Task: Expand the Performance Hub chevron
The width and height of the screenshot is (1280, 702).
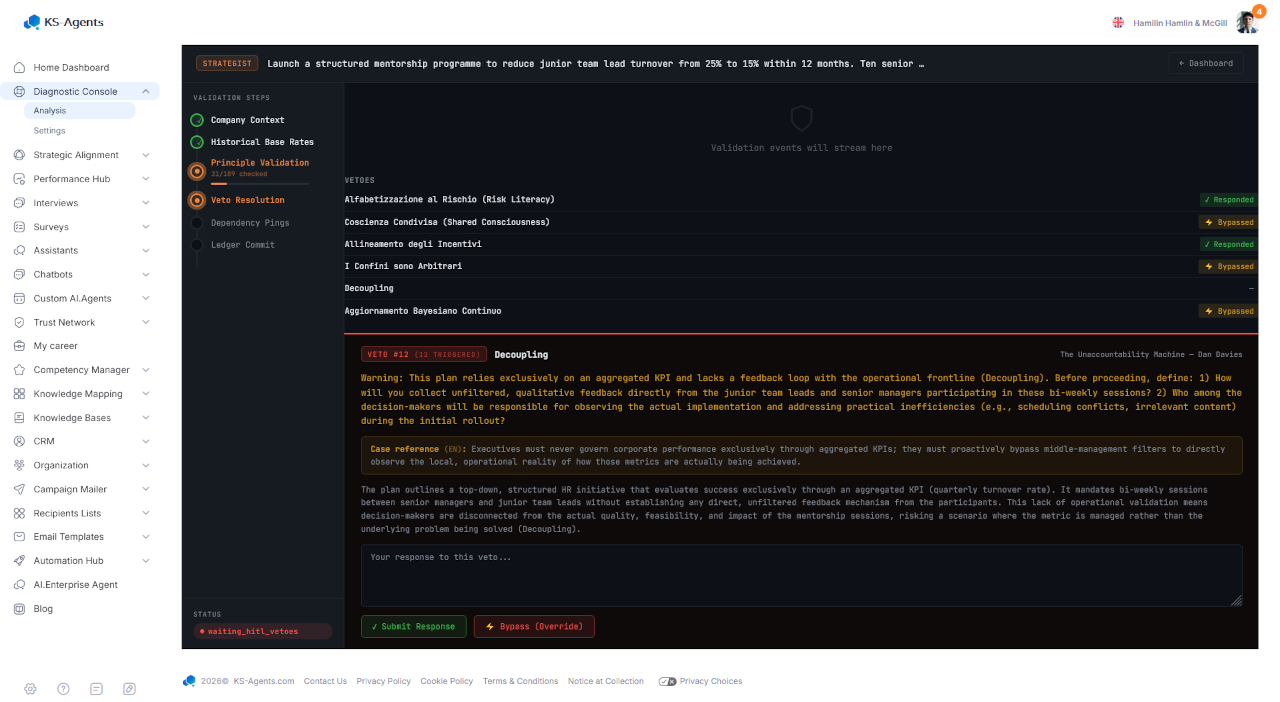Action: 146,179
